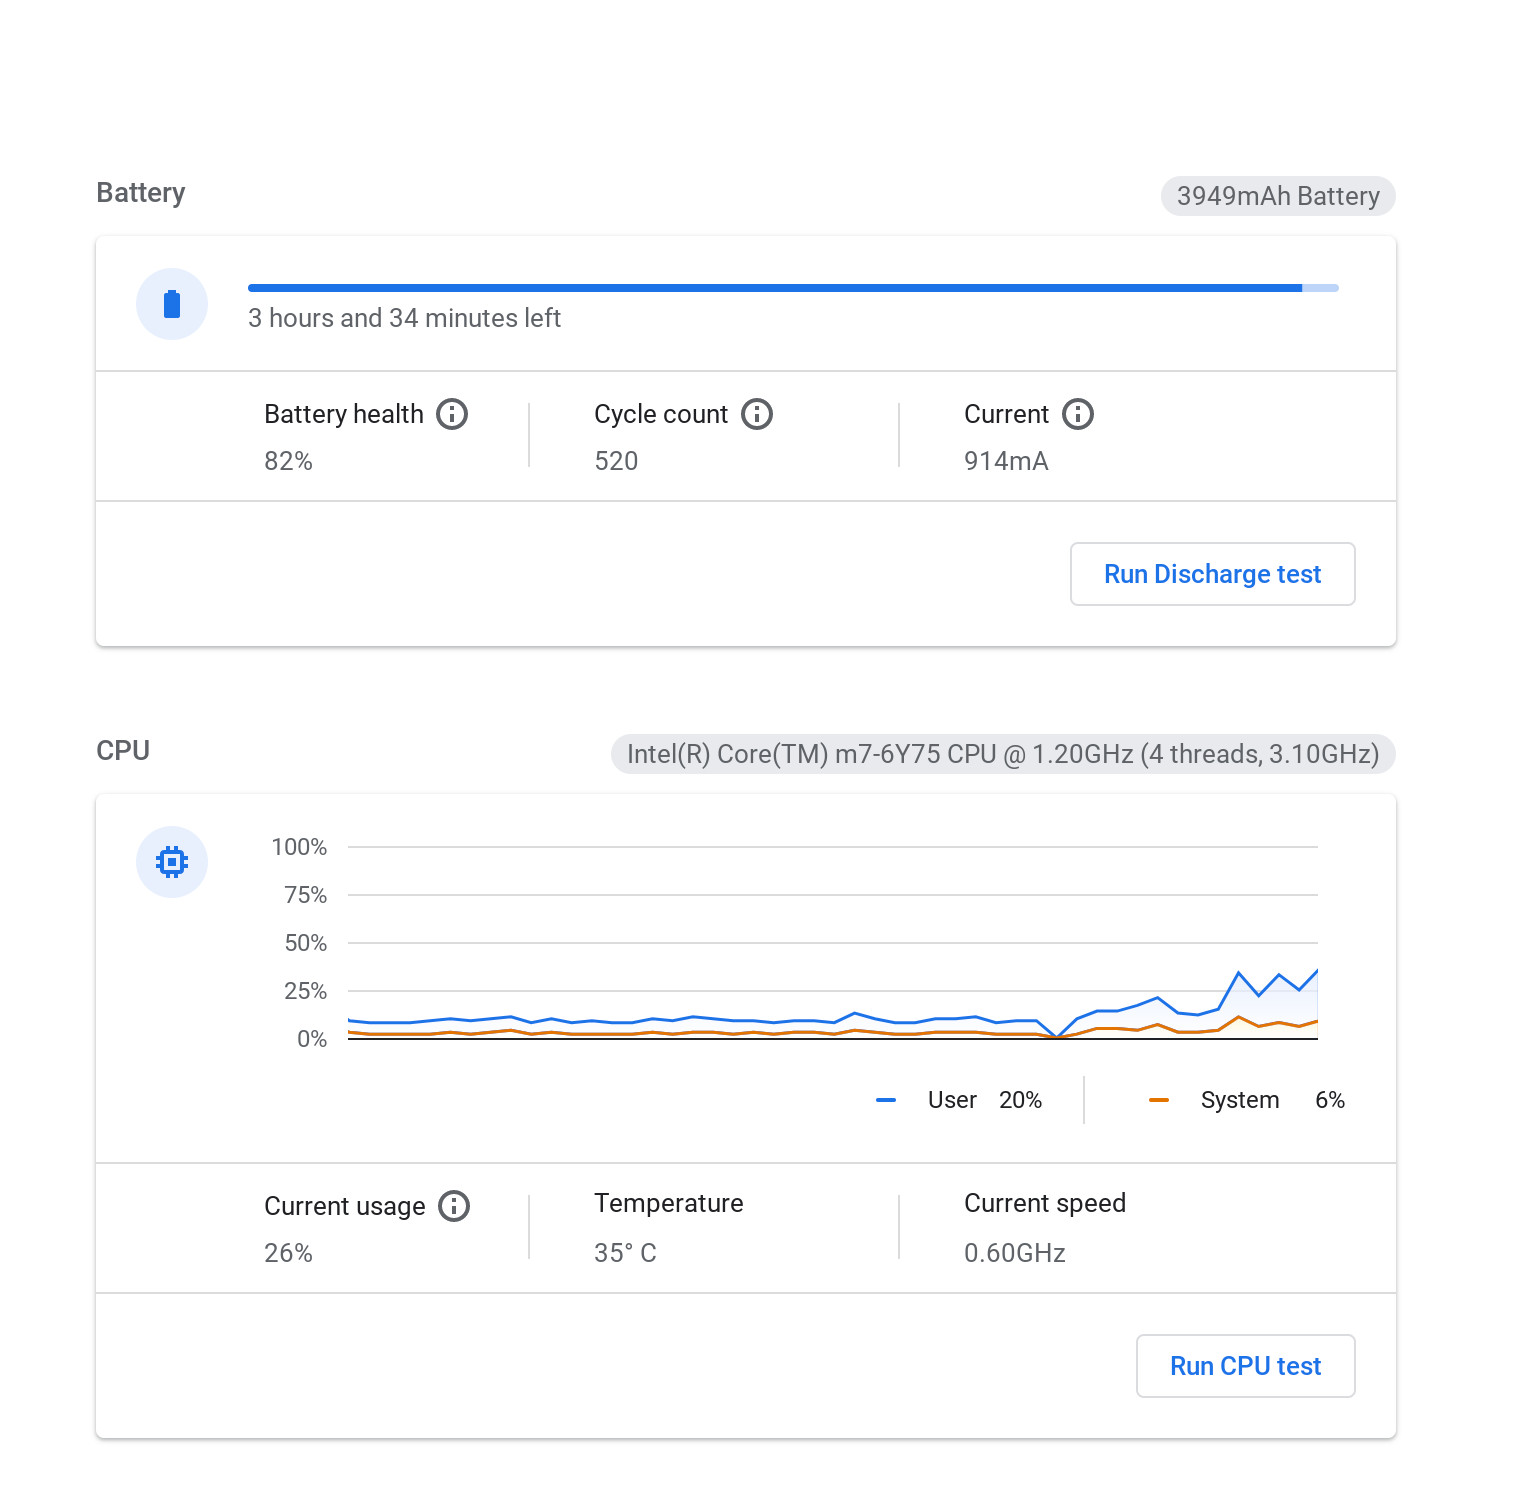The width and height of the screenshot is (1522, 1496).
Task: Run the CPU test
Action: tap(1246, 1366)
